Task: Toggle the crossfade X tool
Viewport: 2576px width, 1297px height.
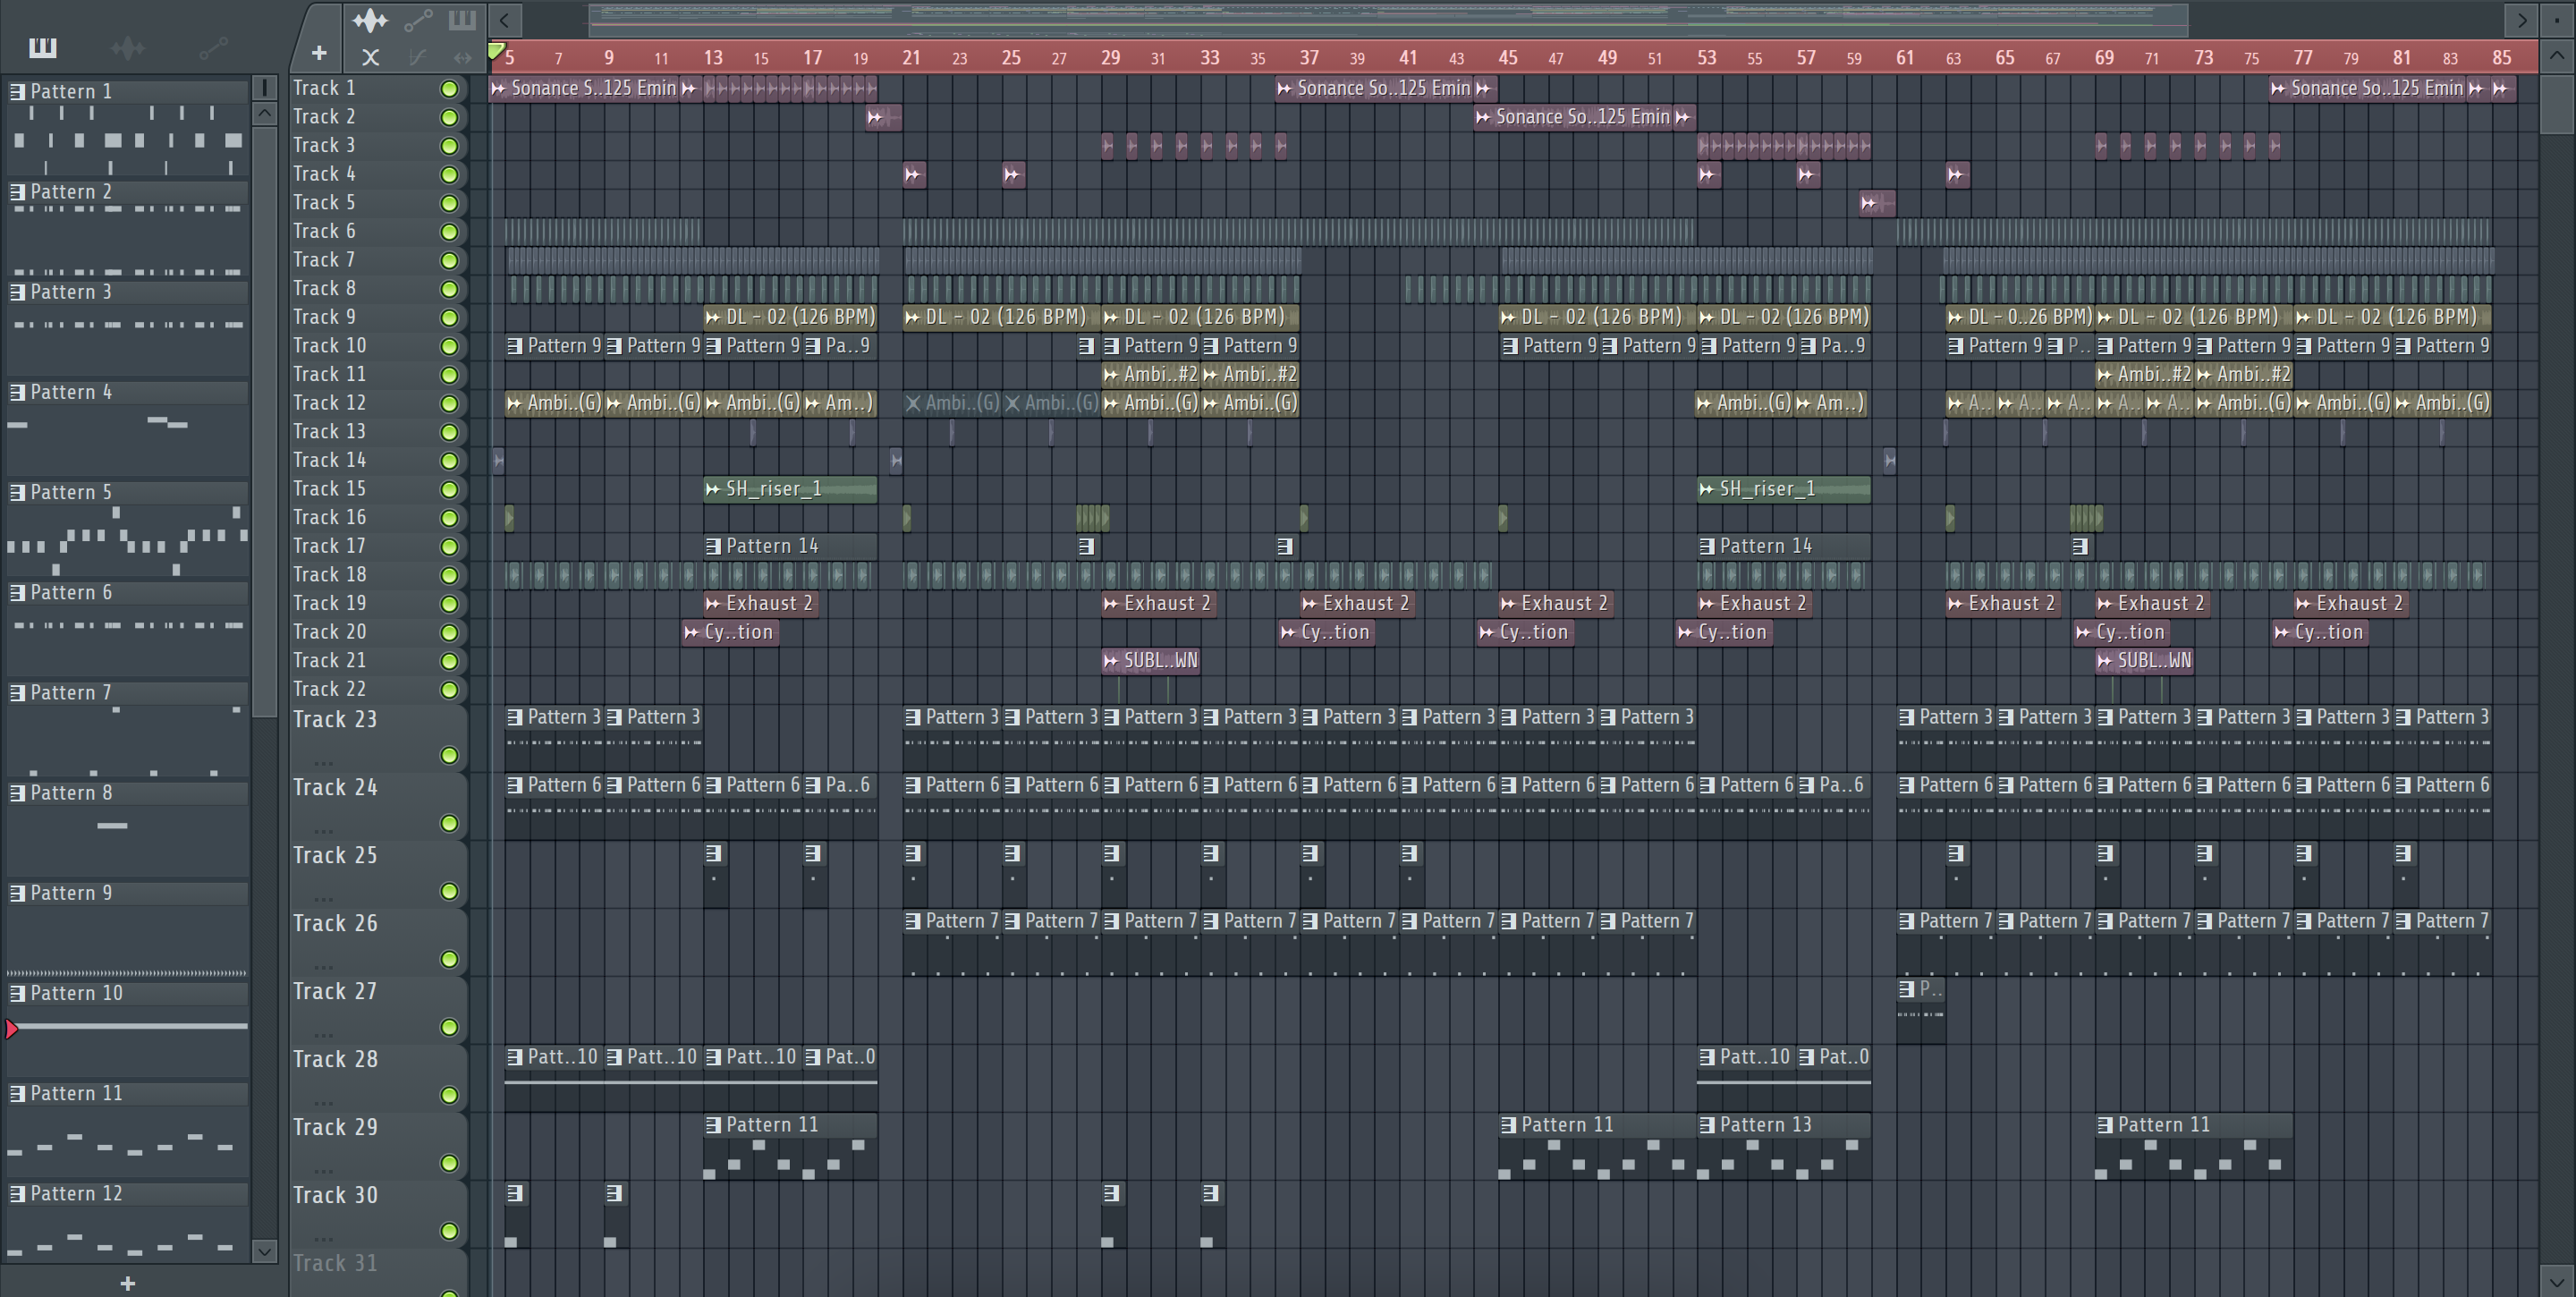Action: [370, 57]
